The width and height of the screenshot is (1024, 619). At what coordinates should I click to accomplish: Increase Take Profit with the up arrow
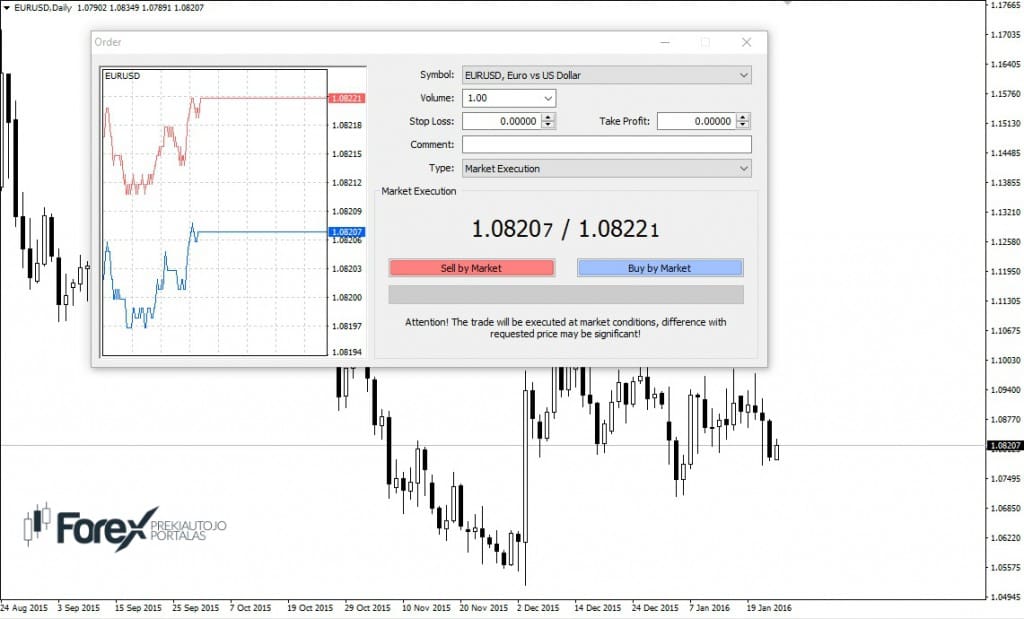(x=743, y=118)
